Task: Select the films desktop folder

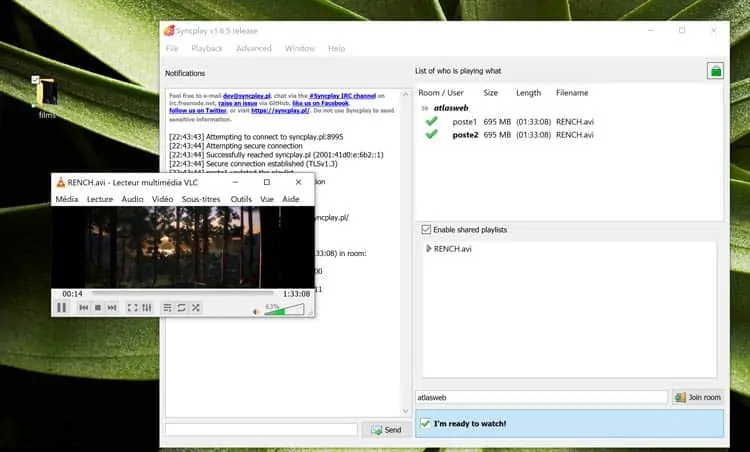Action: [x=46, y=97]
